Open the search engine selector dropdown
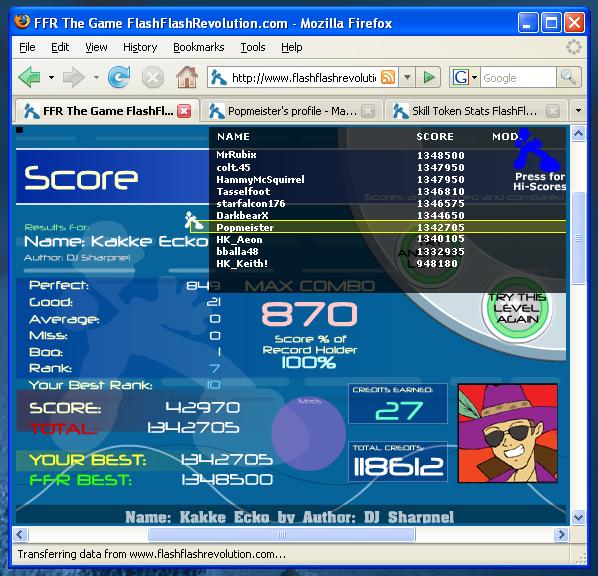This screenshot has width=598, height=576. pyautogui.click(x=474, y=77)
